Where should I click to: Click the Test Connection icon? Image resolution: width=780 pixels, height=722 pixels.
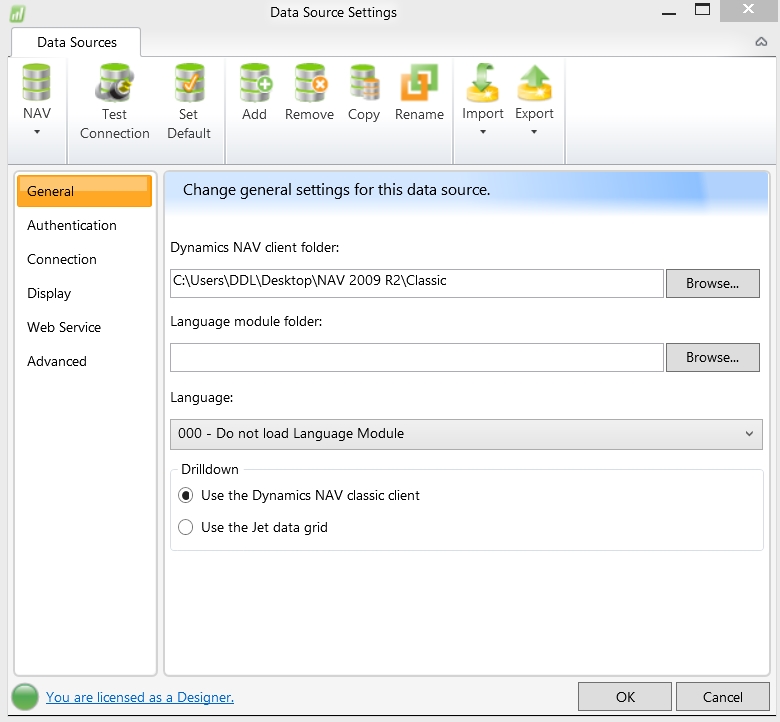click(x=114, y=83)
